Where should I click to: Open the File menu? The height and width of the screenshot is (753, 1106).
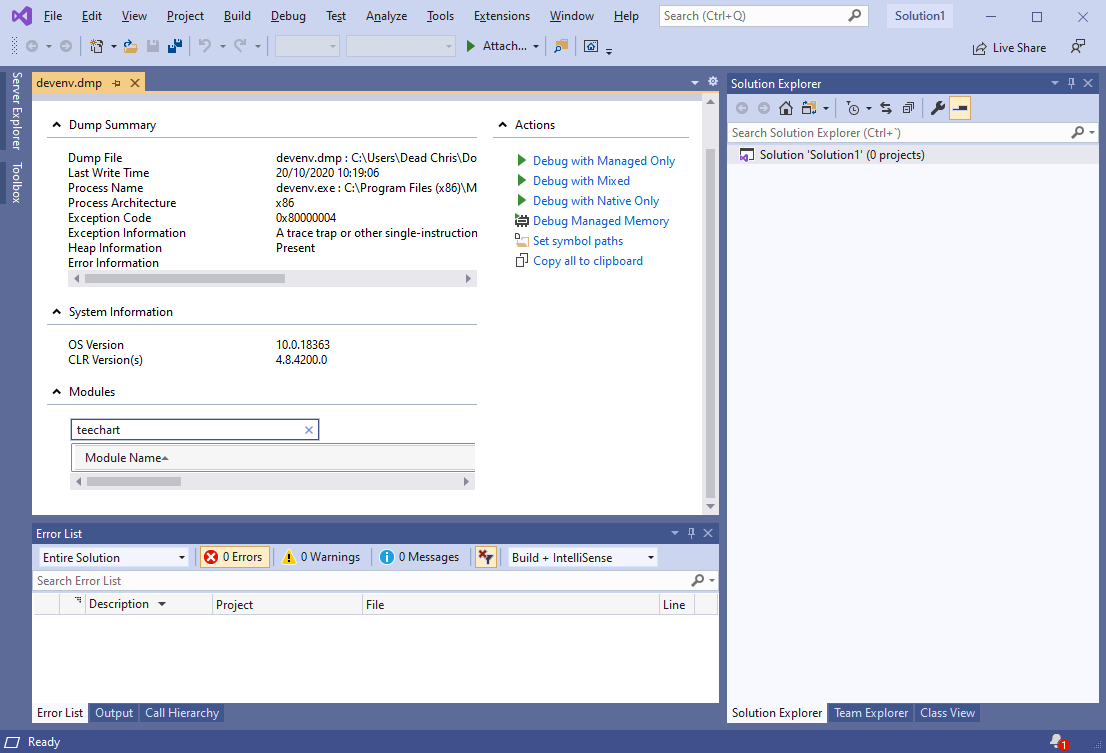pos(53,16)
